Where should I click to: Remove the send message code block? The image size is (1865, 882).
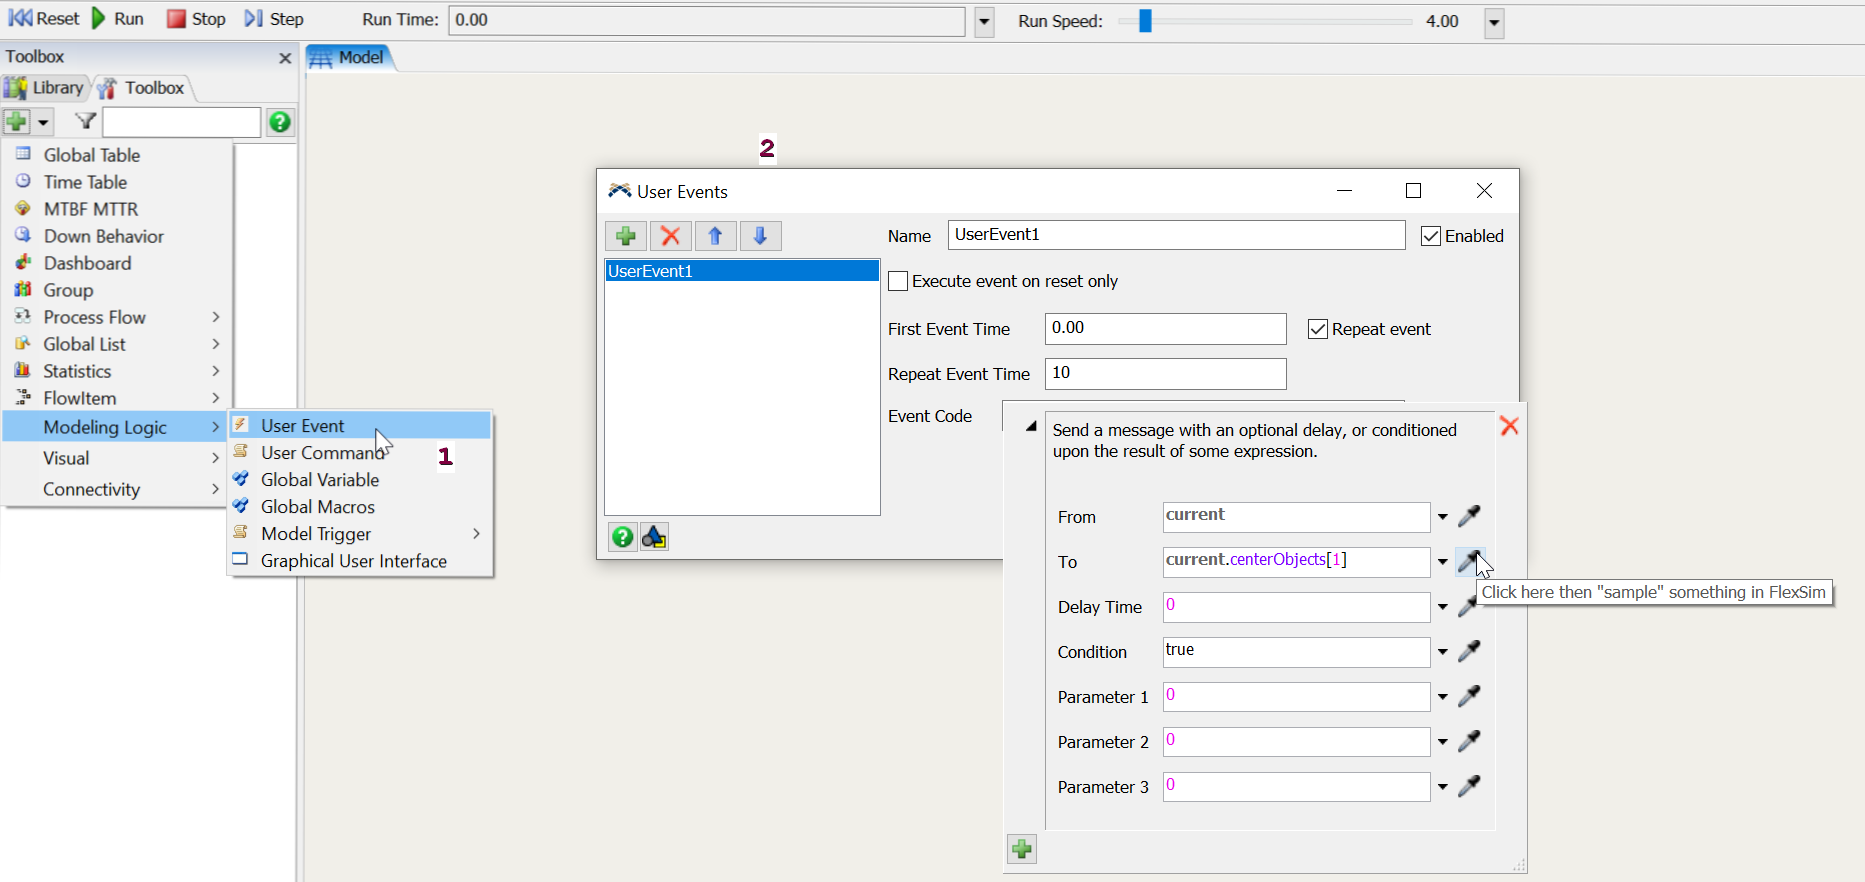coord(1509,426)
